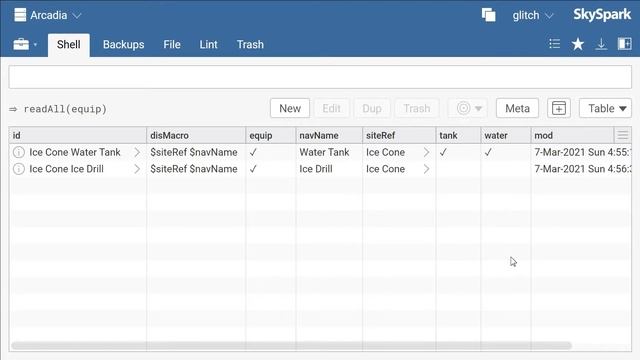Open siteRef chevron in Water Tank row
Image resolution: width=640 pixels, height=360 pixels.
[426, 152]
